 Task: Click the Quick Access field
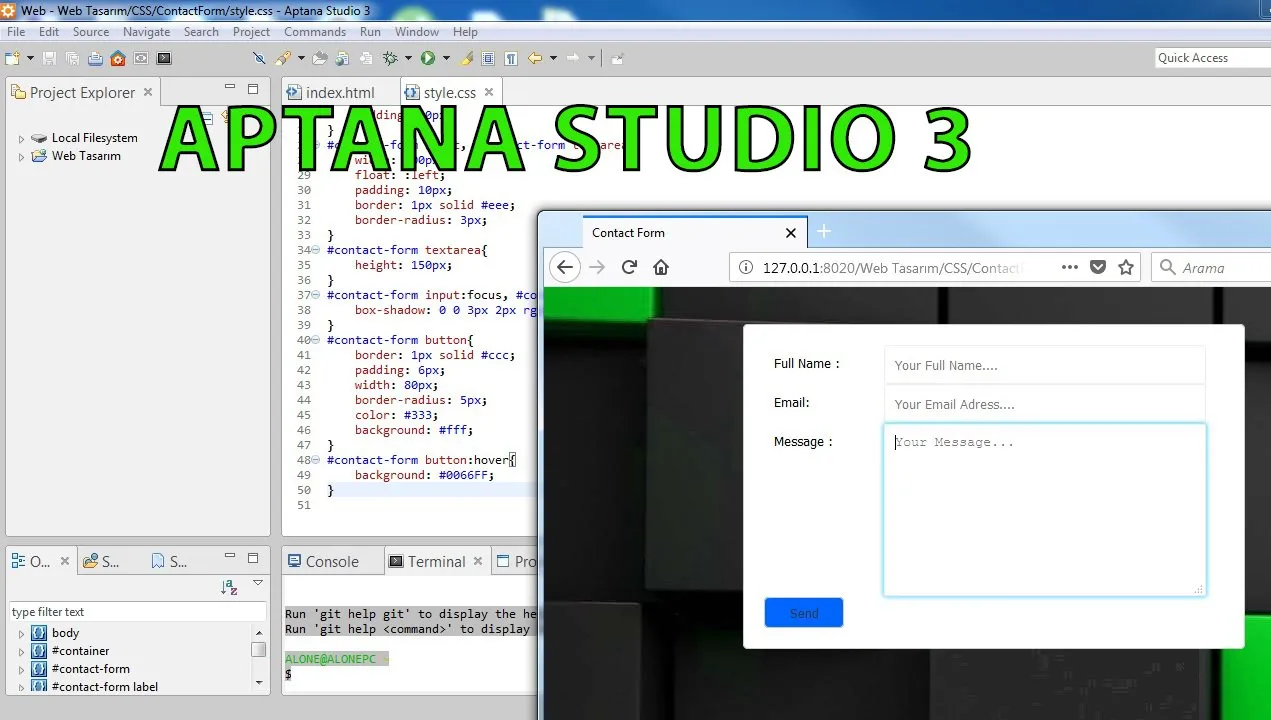tap(1212, 58)
